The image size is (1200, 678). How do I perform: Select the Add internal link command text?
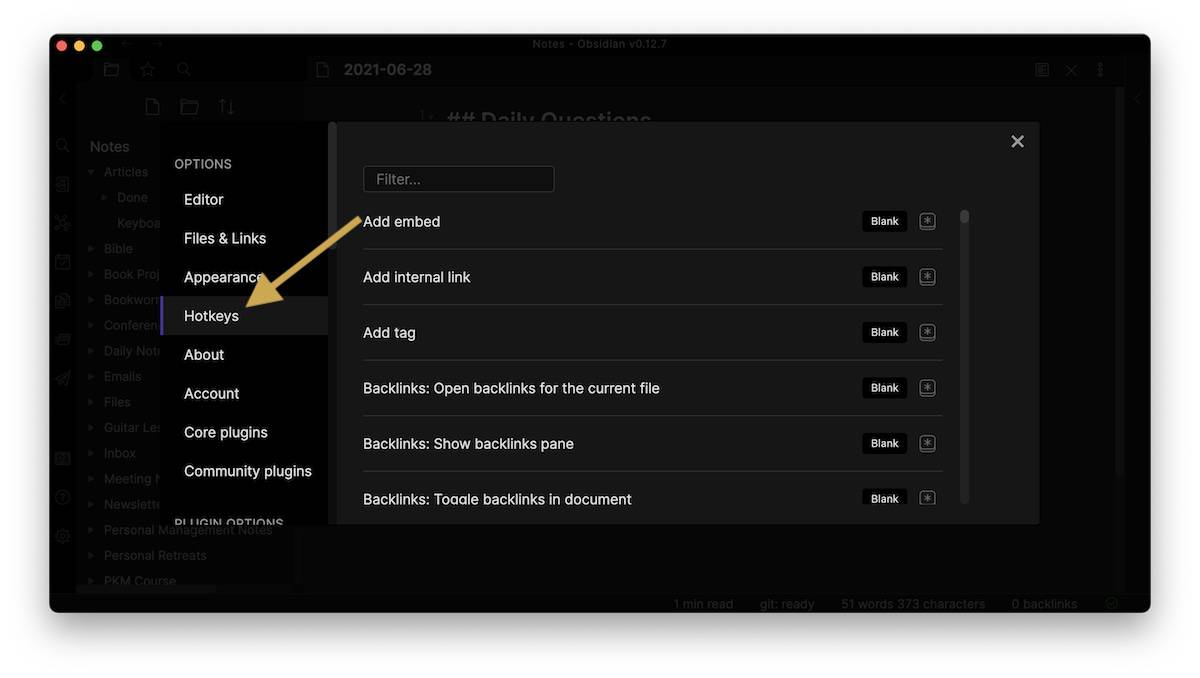click(416, 277)
